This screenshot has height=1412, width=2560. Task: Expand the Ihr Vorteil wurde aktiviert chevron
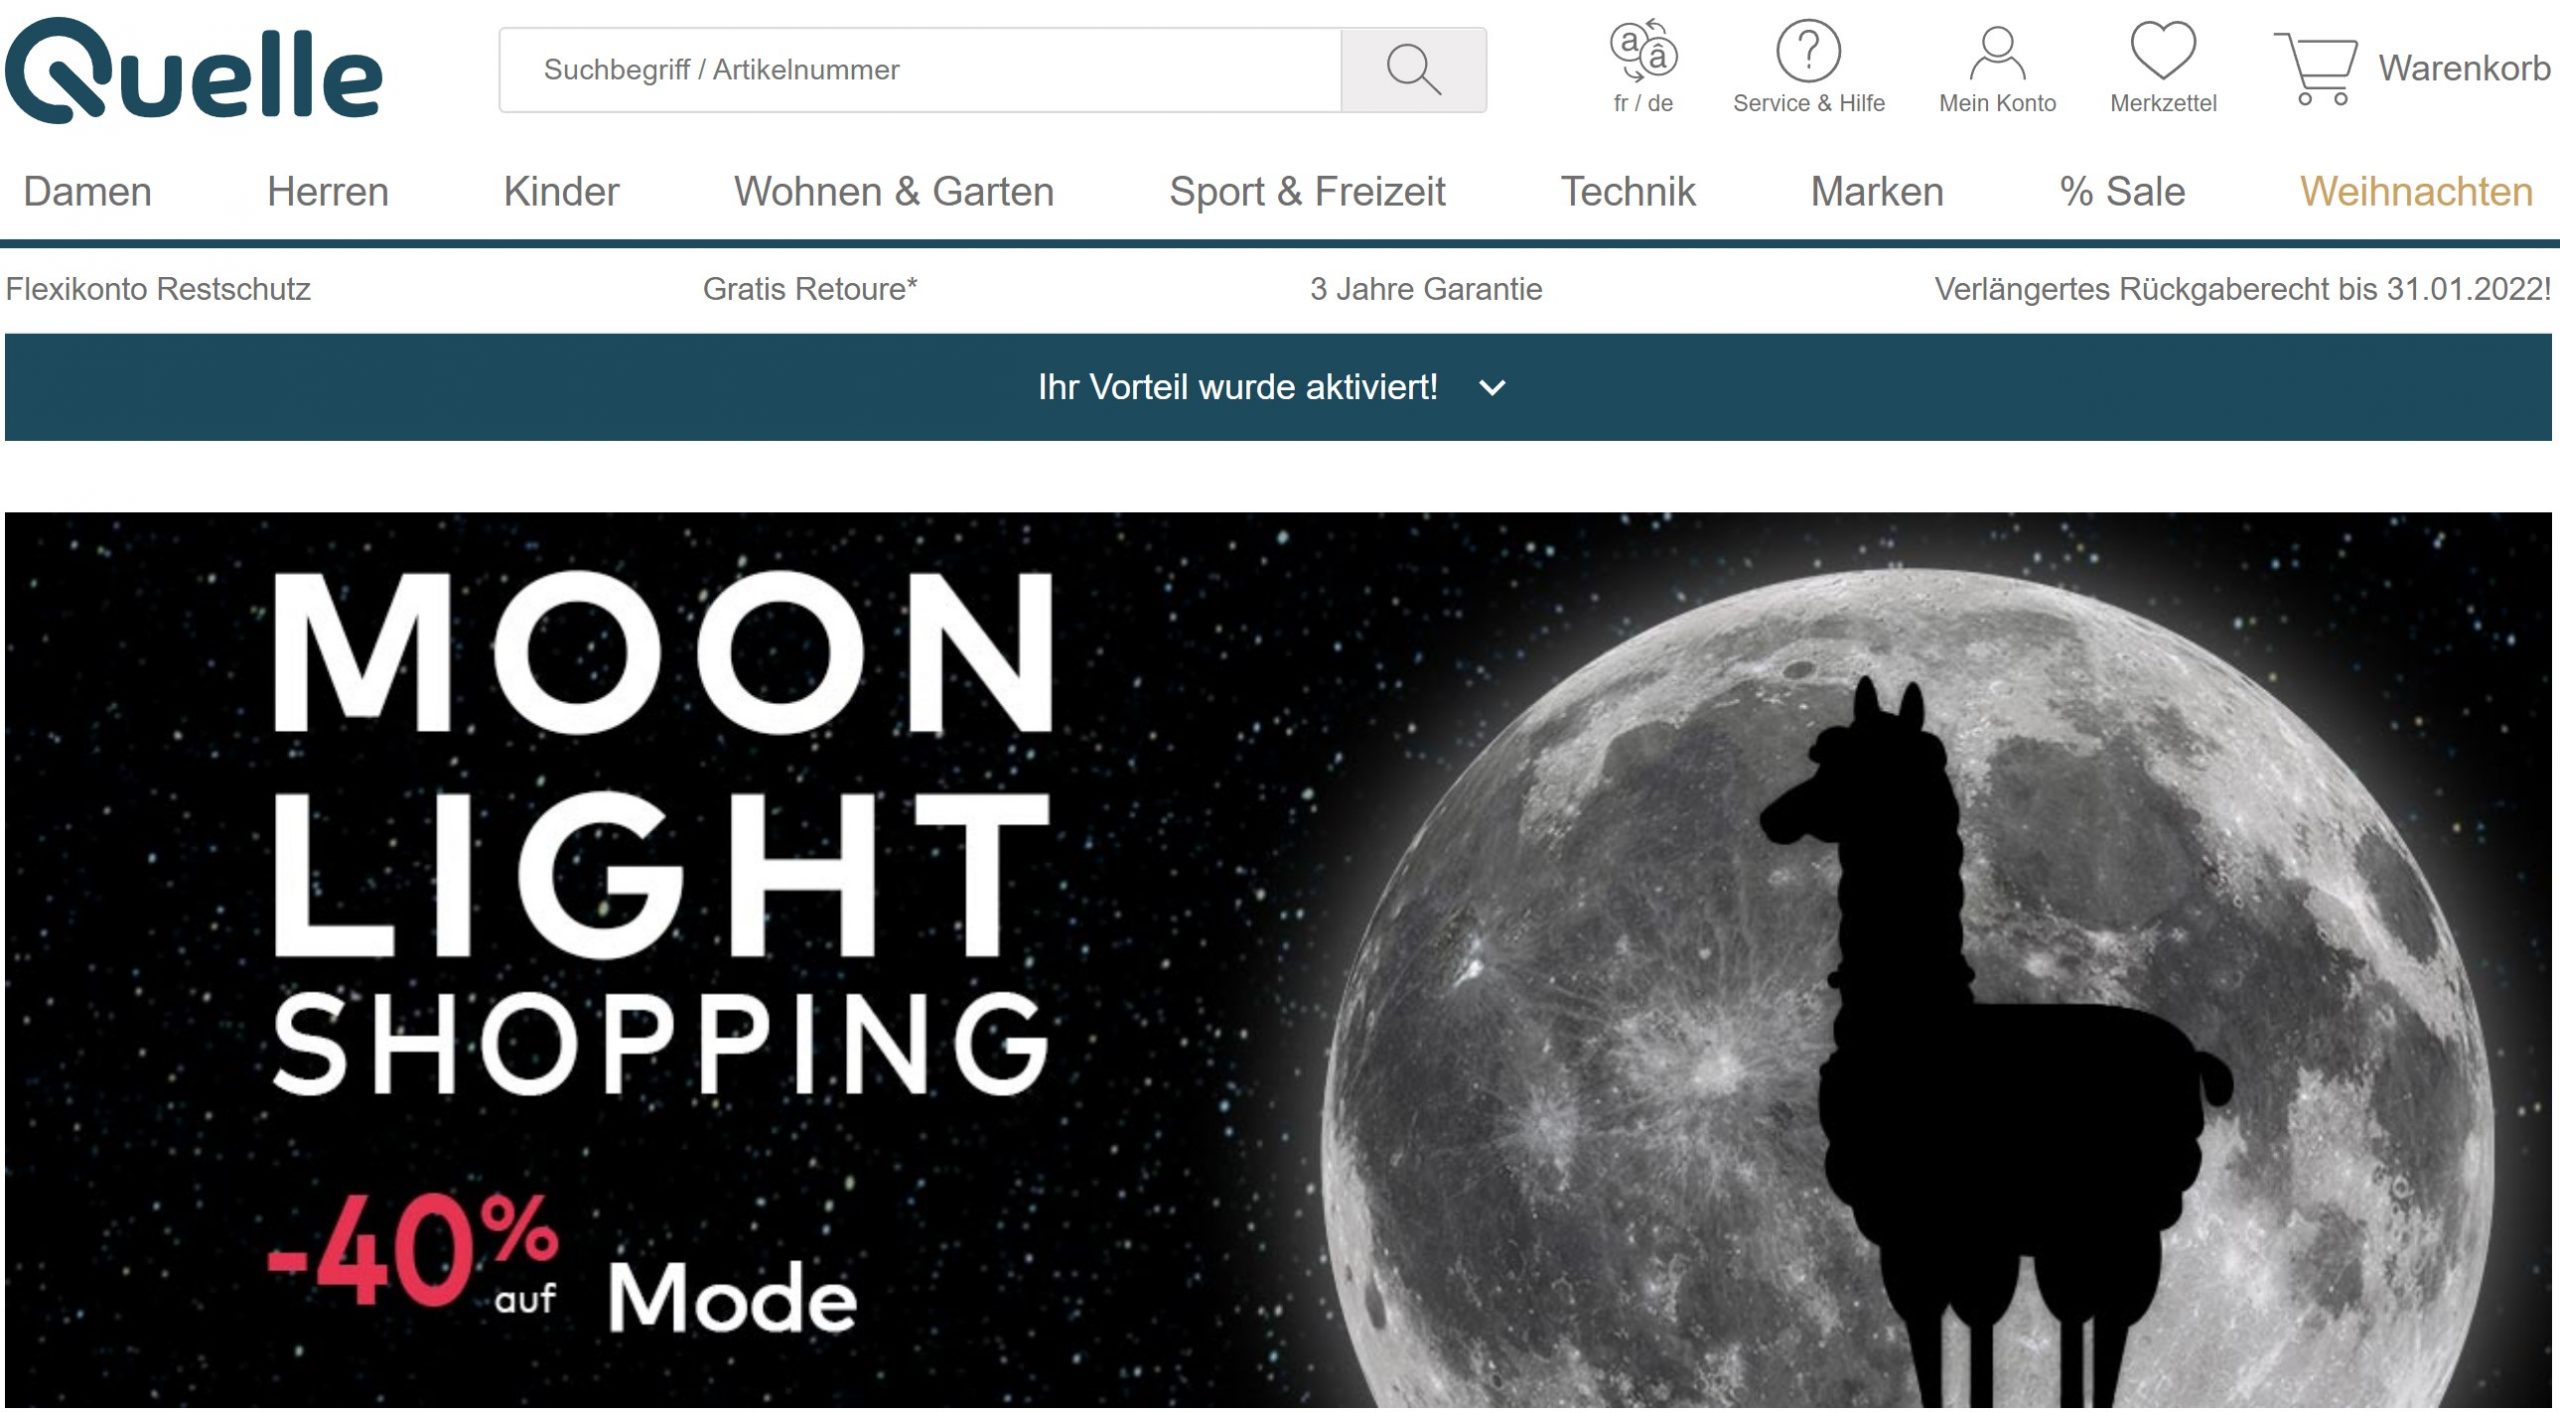coord(1492,388)
